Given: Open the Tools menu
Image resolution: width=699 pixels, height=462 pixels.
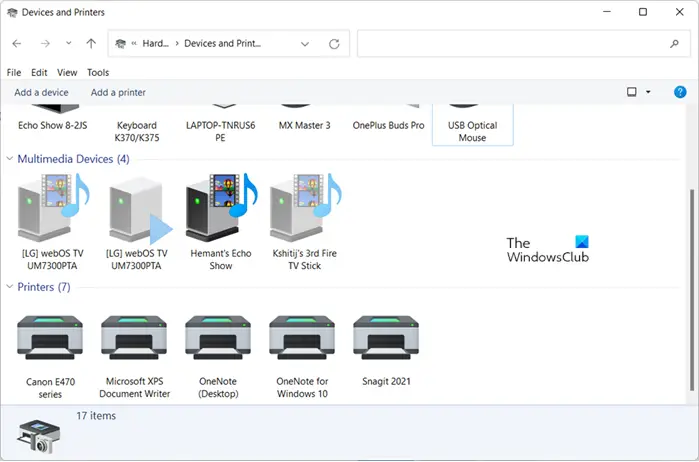Looking at the screenshot, I should pos(98,72).
